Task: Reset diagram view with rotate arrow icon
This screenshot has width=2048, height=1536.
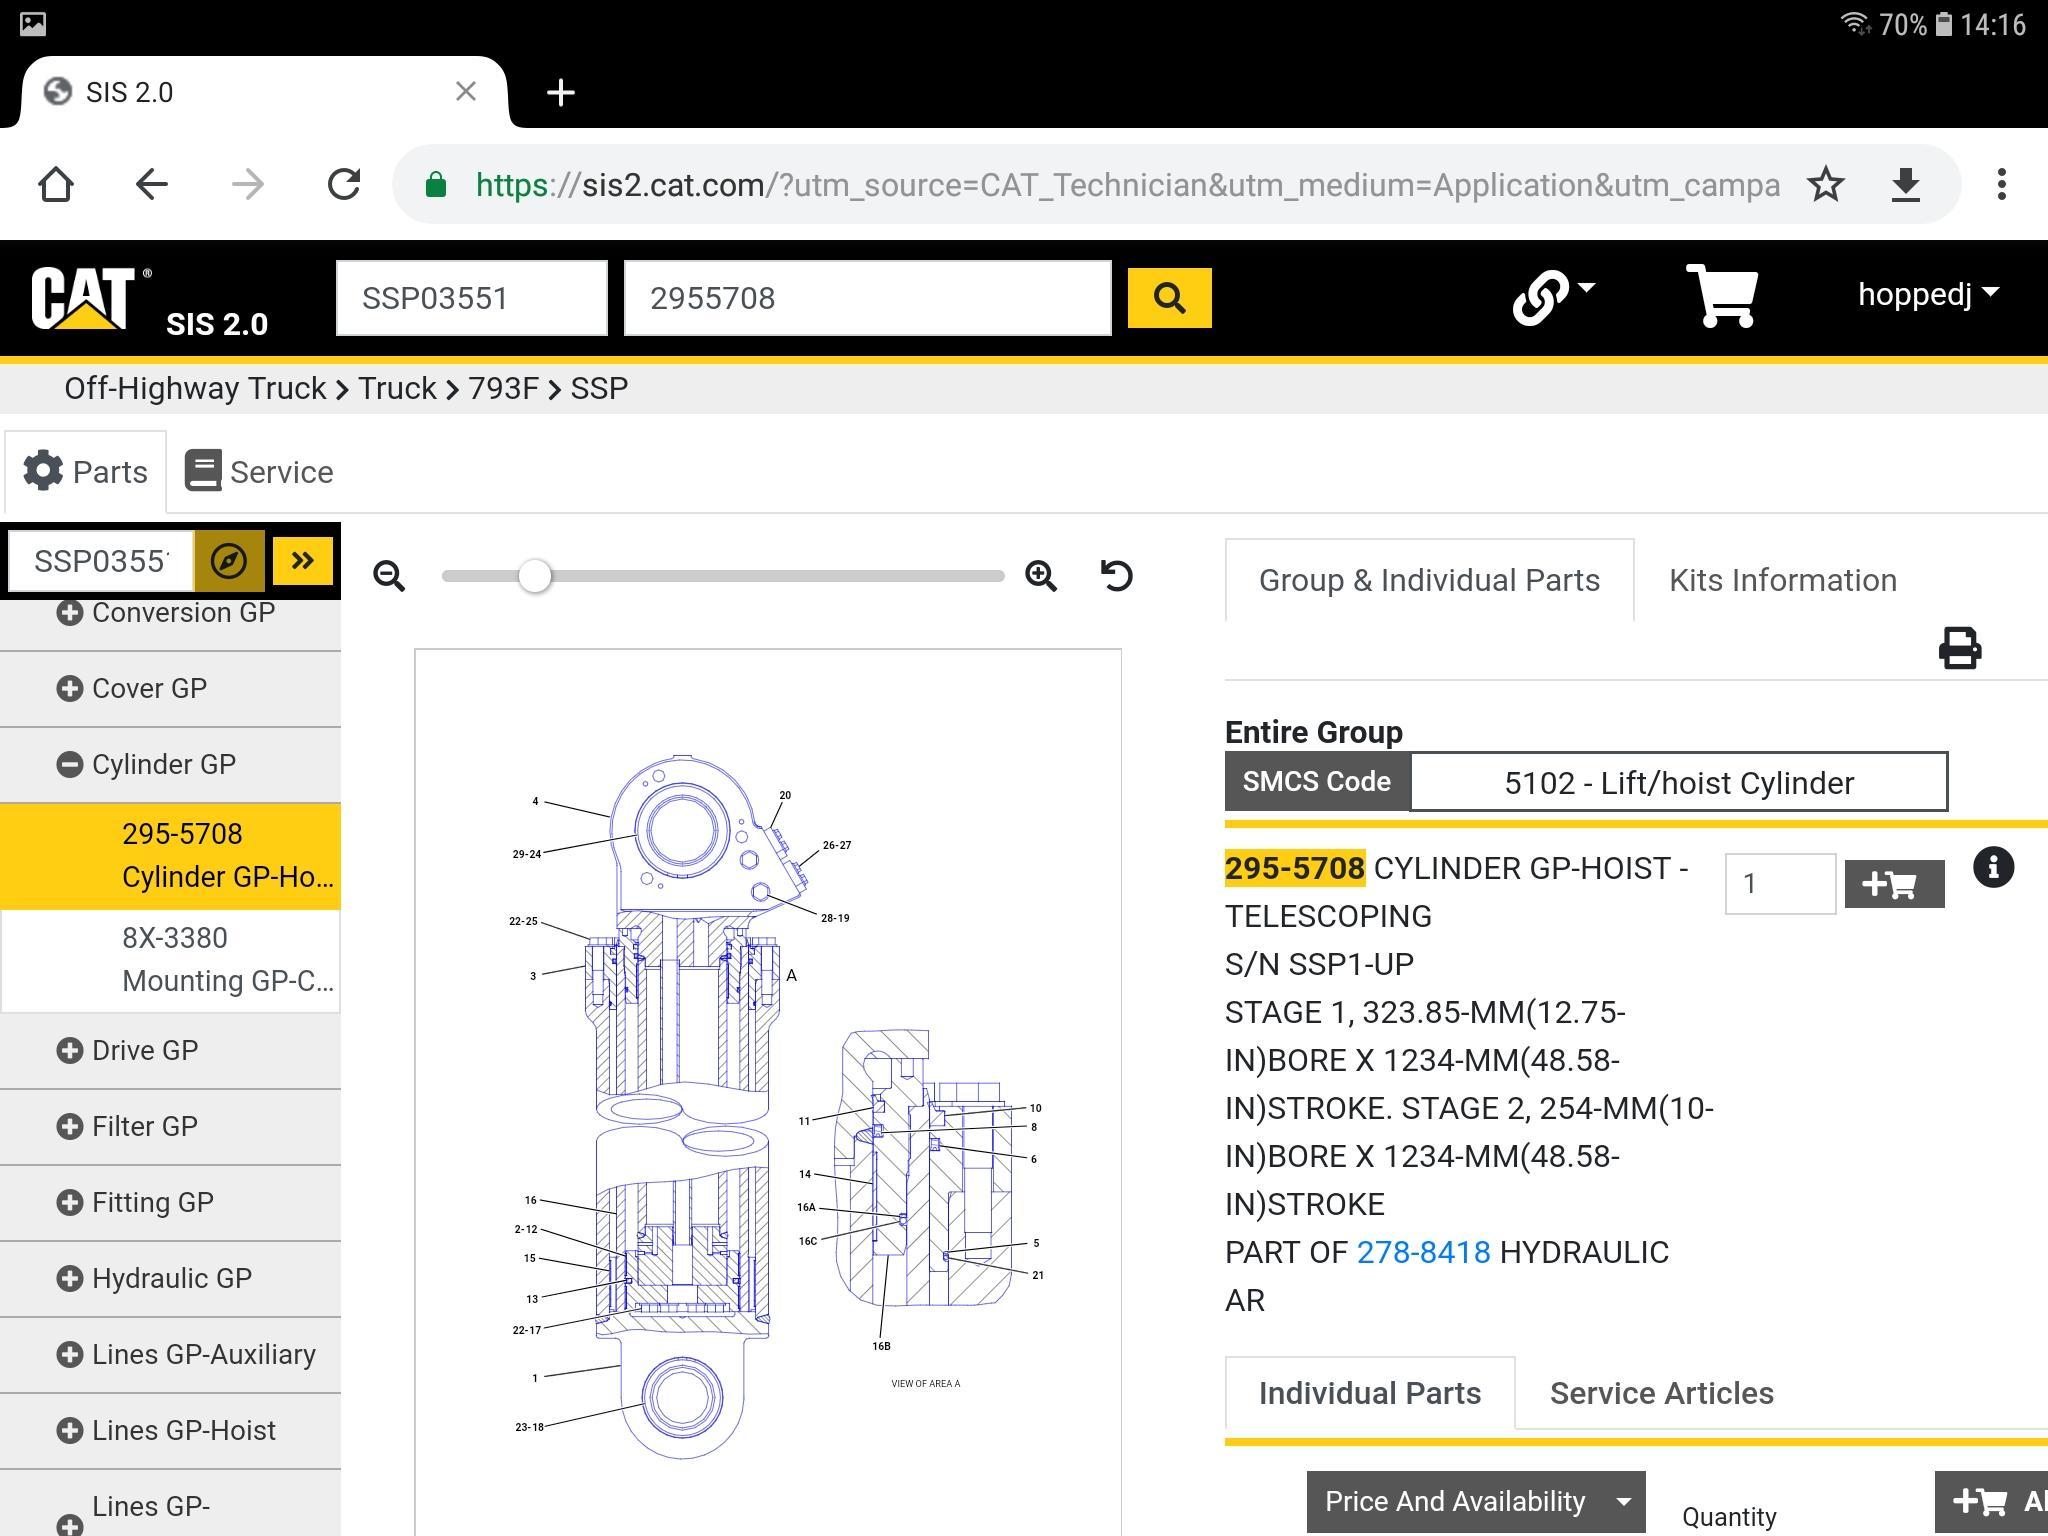Action: coord(1116,576)
